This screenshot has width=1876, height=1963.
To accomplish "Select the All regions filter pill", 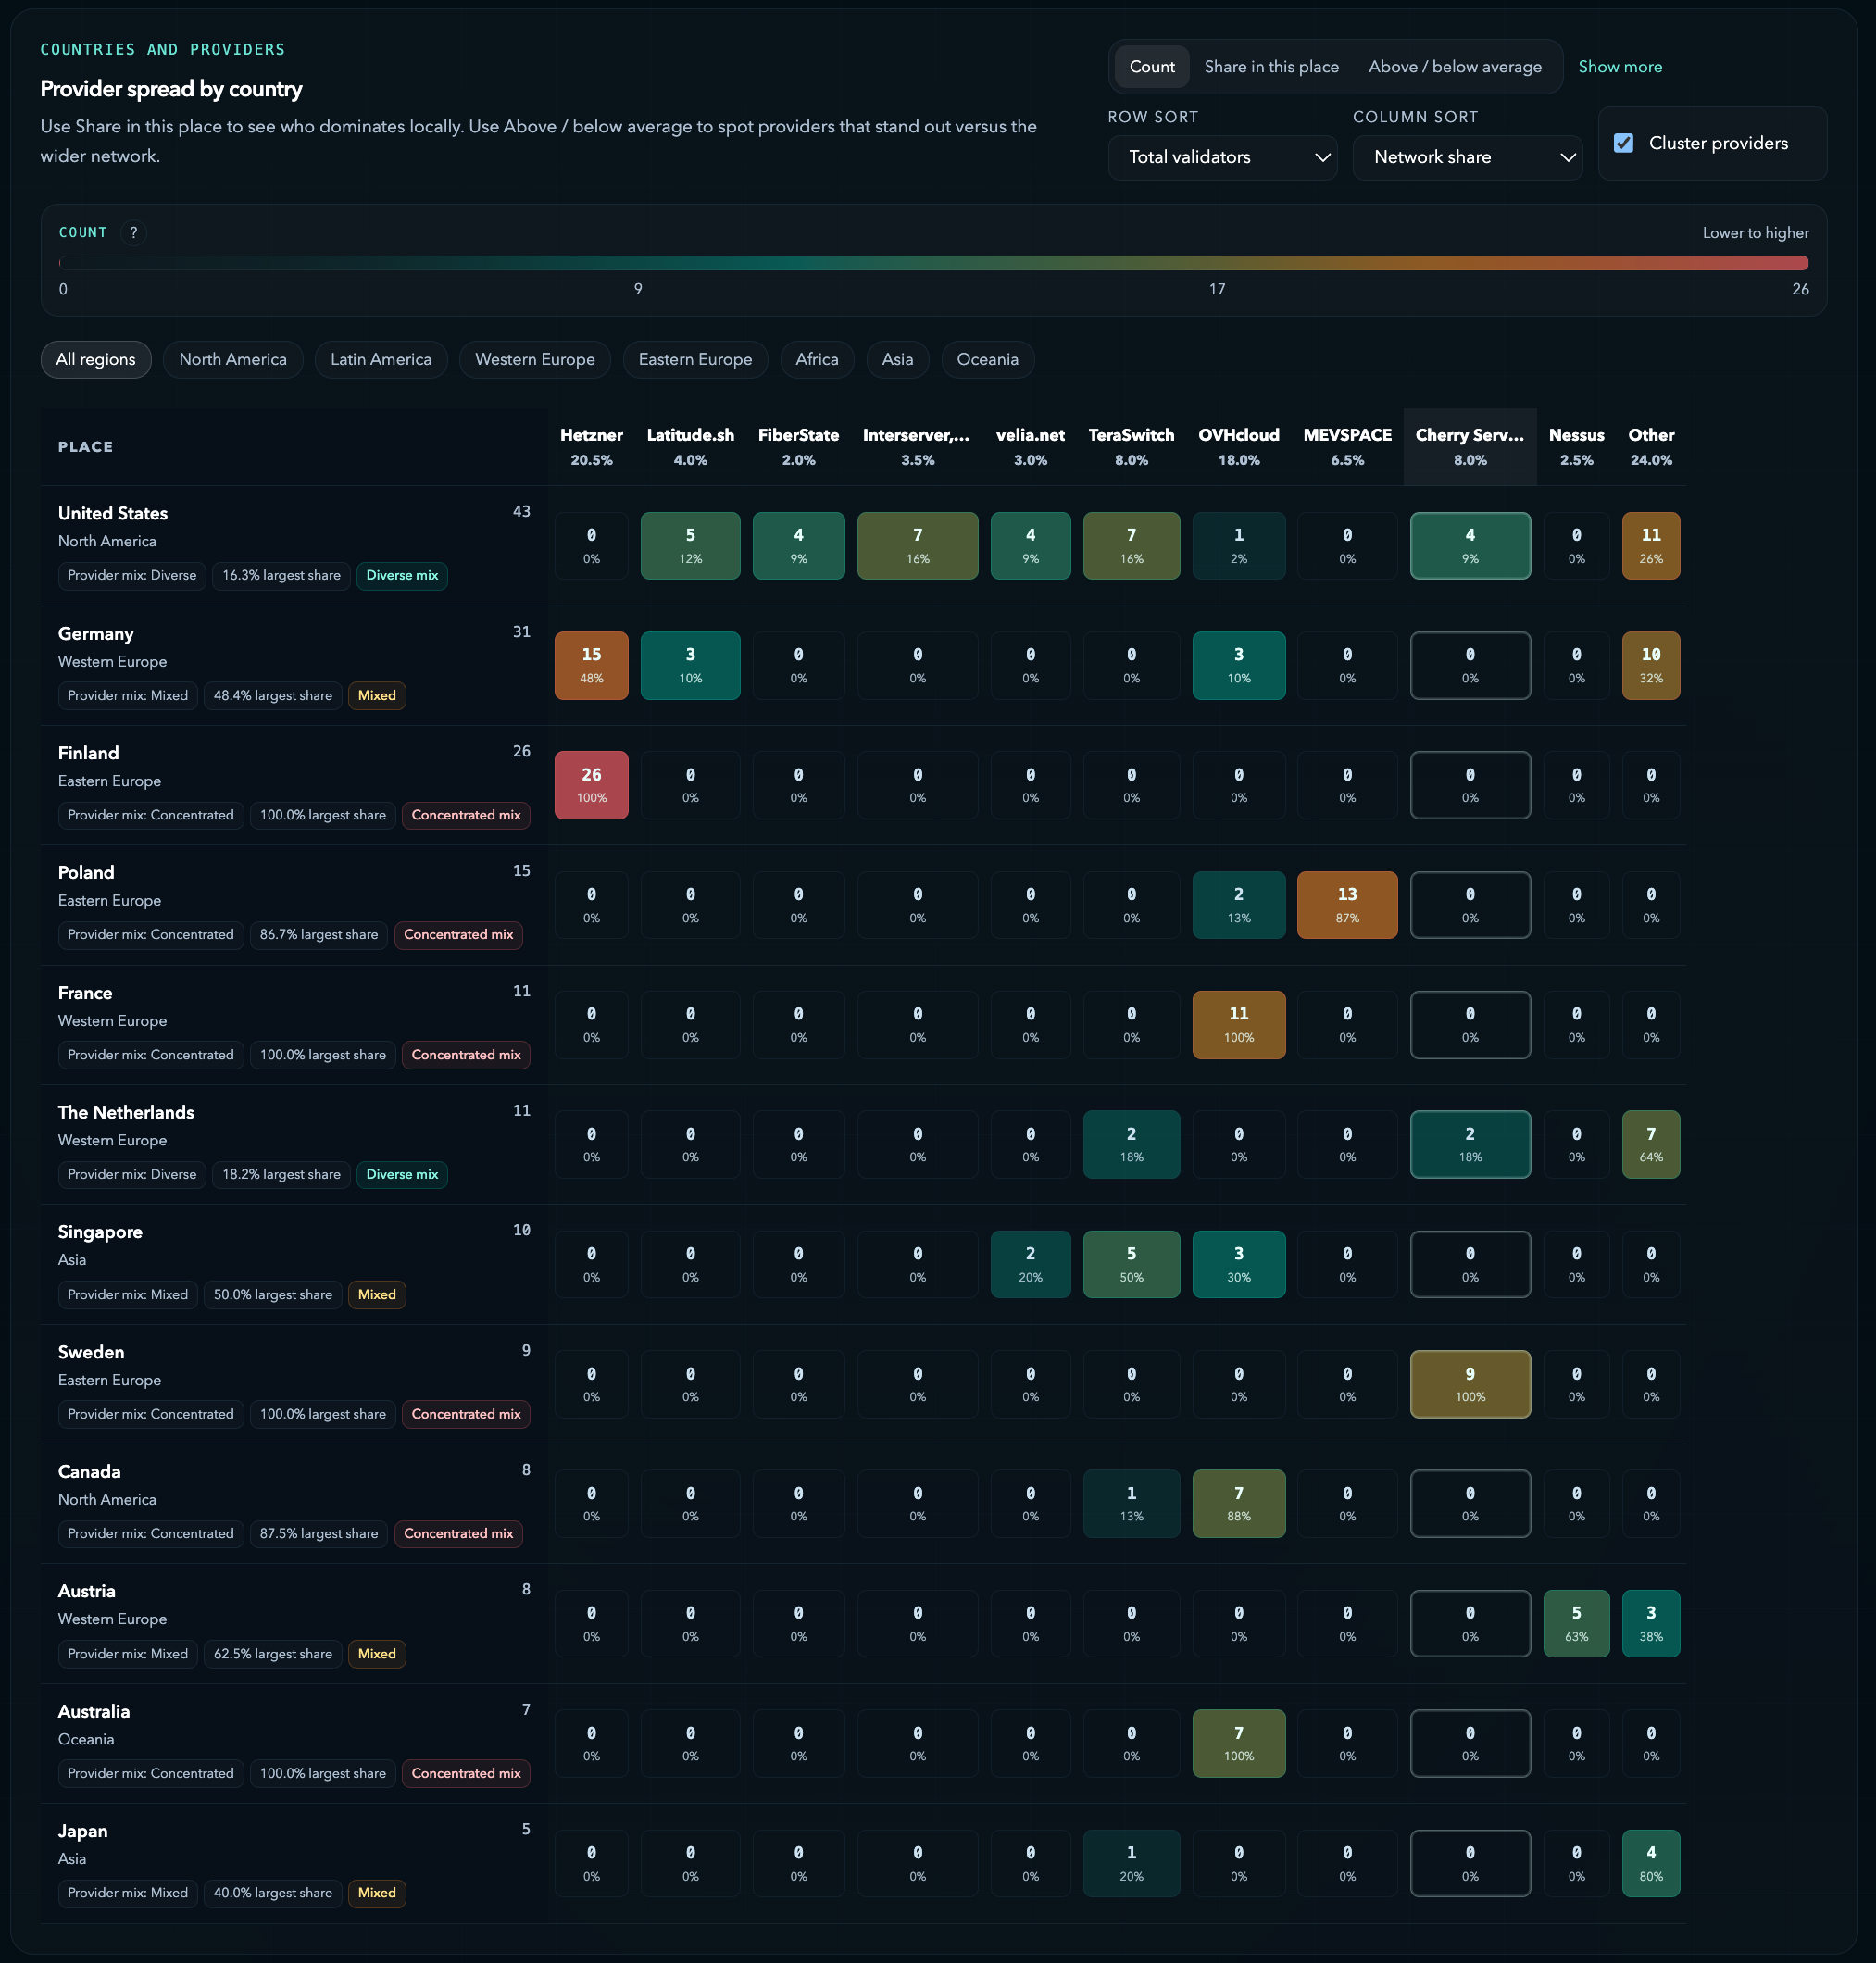I will (96, 359).
